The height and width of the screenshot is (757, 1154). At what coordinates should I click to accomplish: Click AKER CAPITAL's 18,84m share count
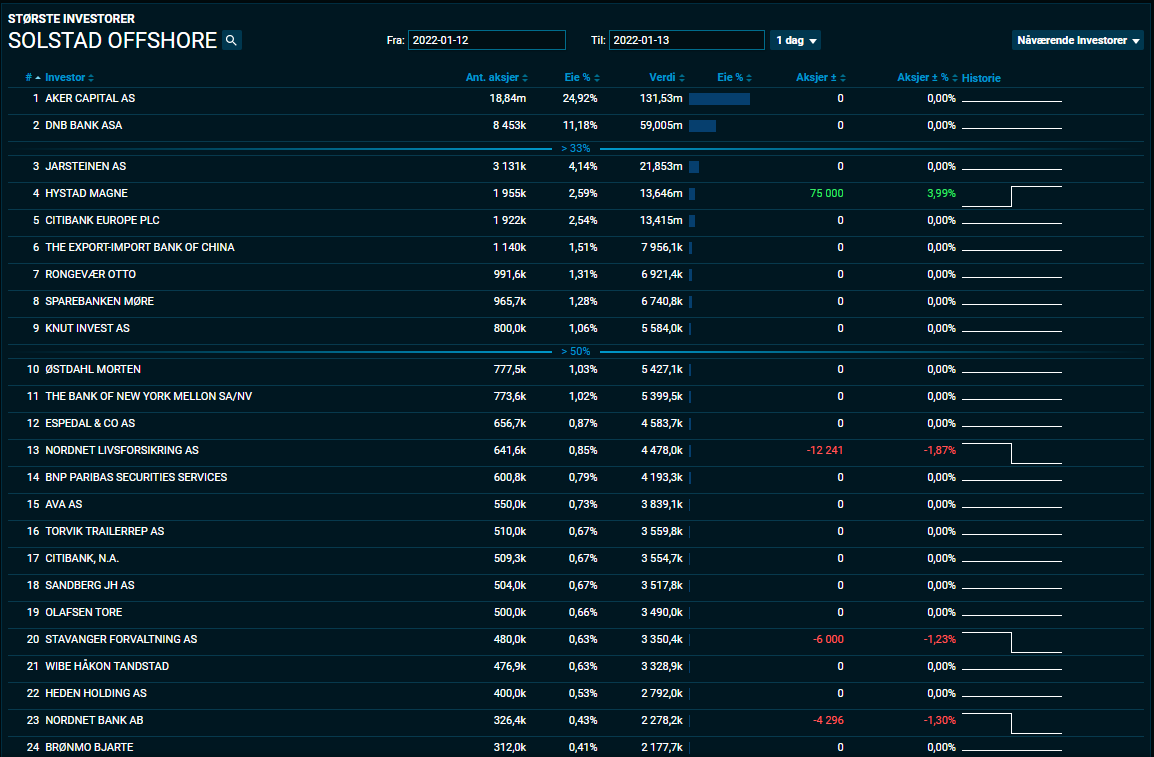(x=508, y=99)
